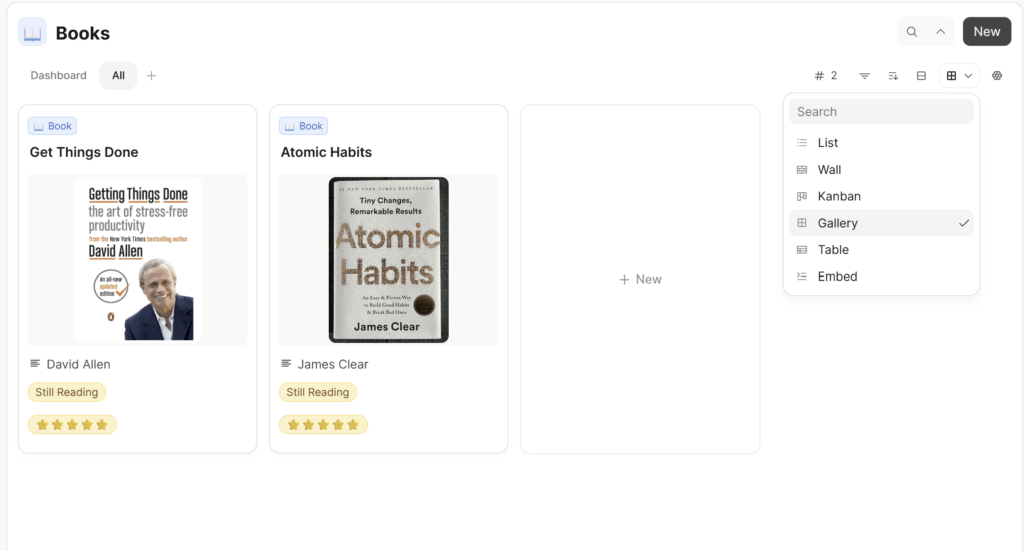
Task: Click the card layout icon beside sort
Action: click(x=921, y=76)
